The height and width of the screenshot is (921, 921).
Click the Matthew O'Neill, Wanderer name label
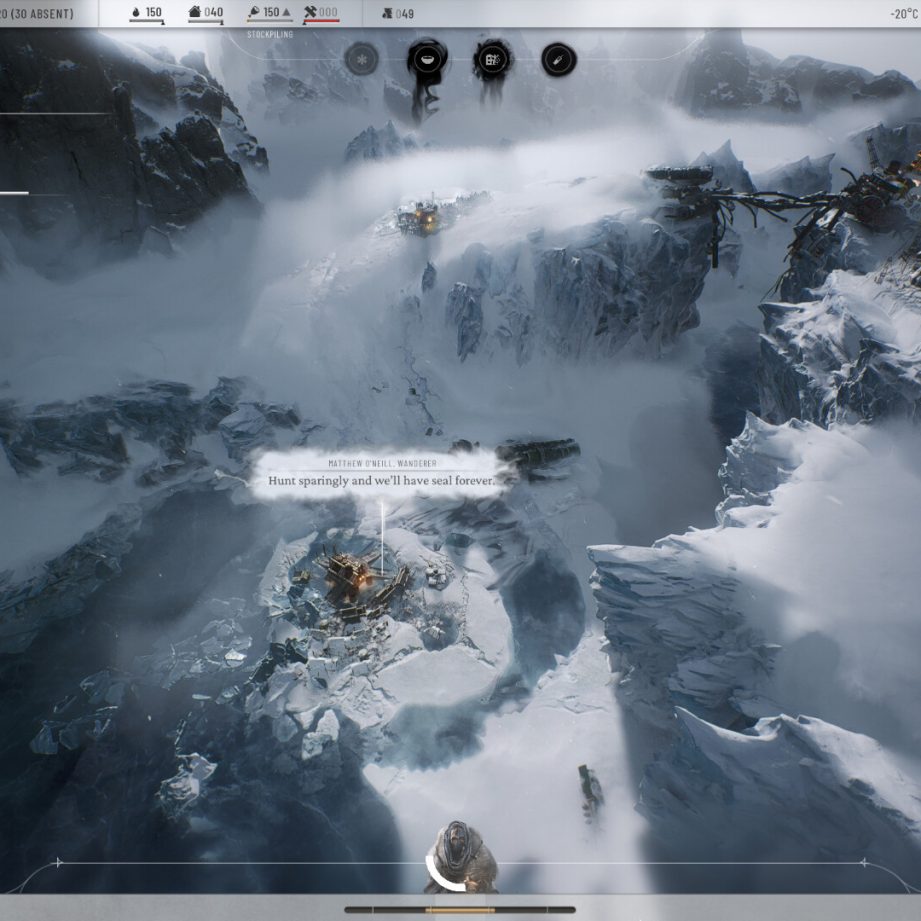click(382, 463)
